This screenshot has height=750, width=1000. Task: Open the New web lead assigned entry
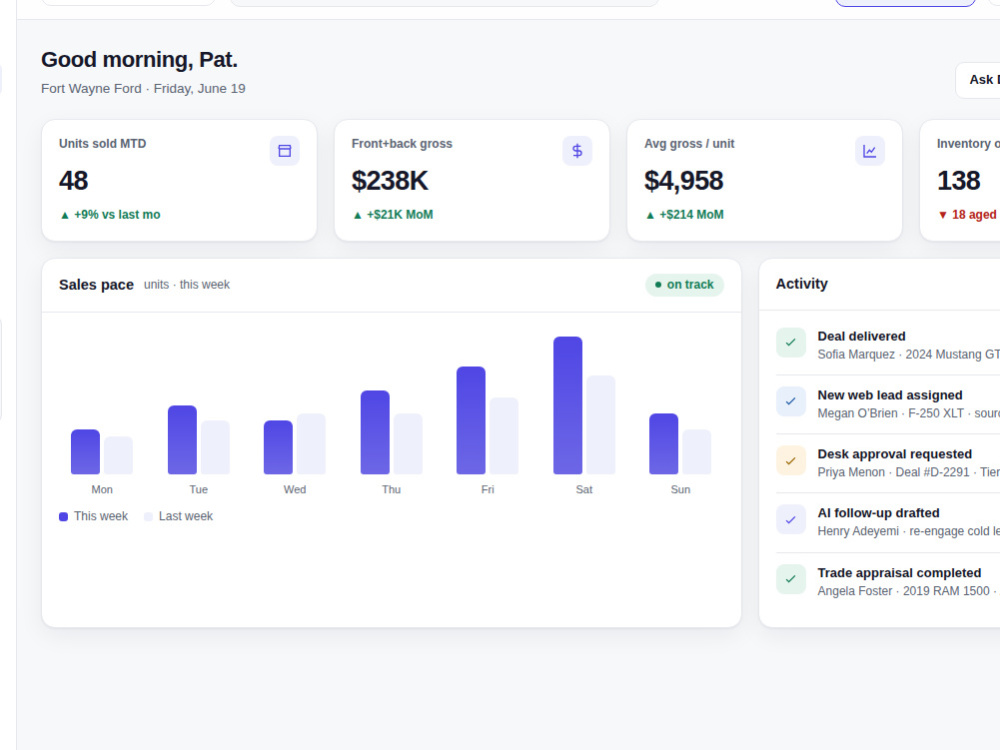(888, 404)
